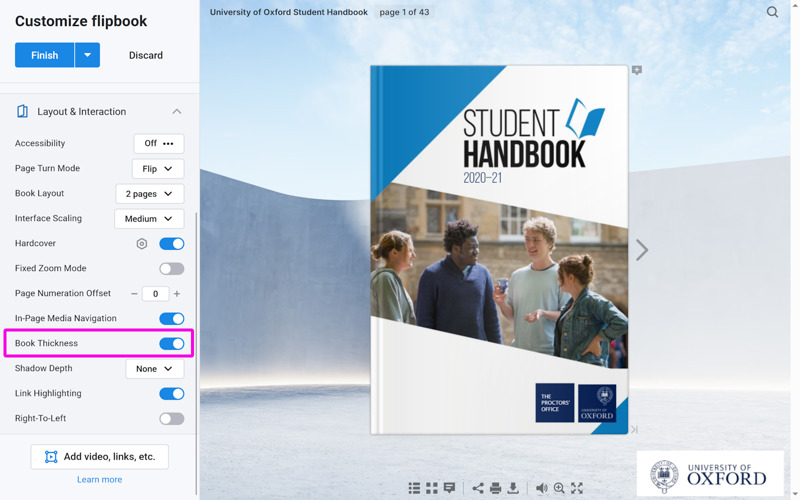Image resolution: width=800 pixels, height=500 pixels.
Task: Increase Page Numeration Offset with plus
Action: (x=177, y=294)
